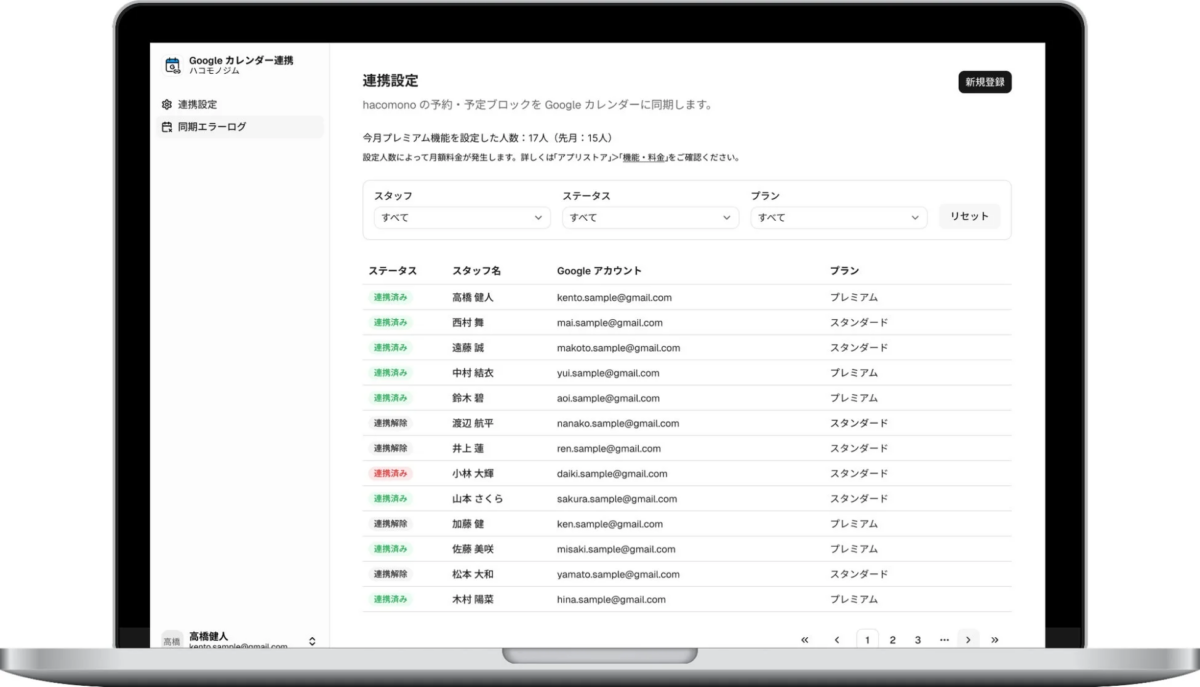Image resolution: width=1200 pixels, height=687 pixels.
Task: Click the 新規登録 button
Action: point(985,82)
